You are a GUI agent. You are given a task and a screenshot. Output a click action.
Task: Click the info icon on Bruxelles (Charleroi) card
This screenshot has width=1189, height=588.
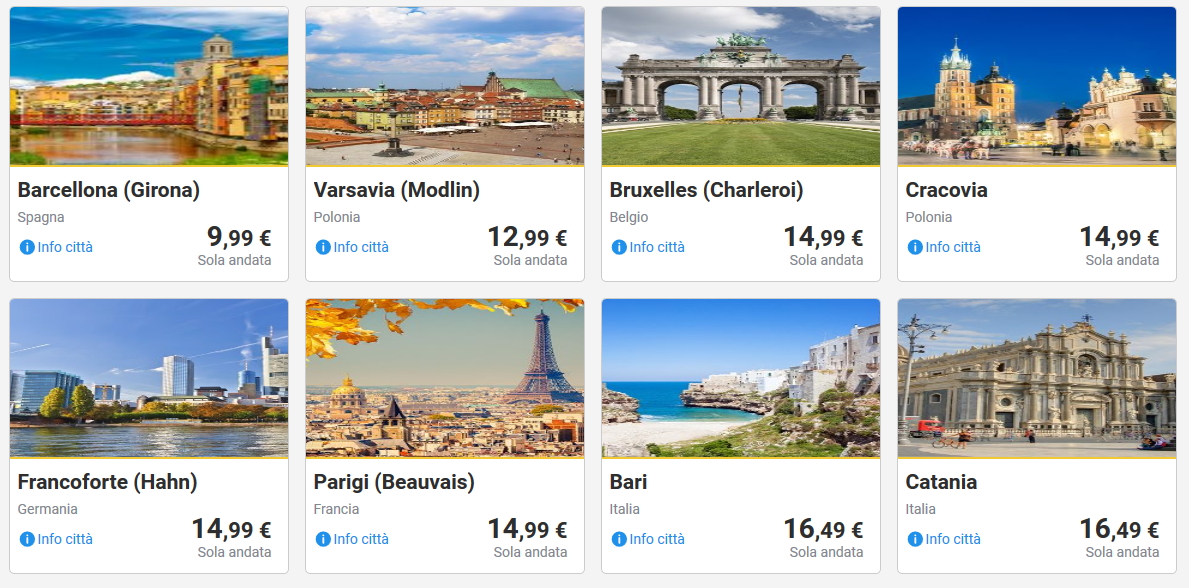[x=619, y=247]
